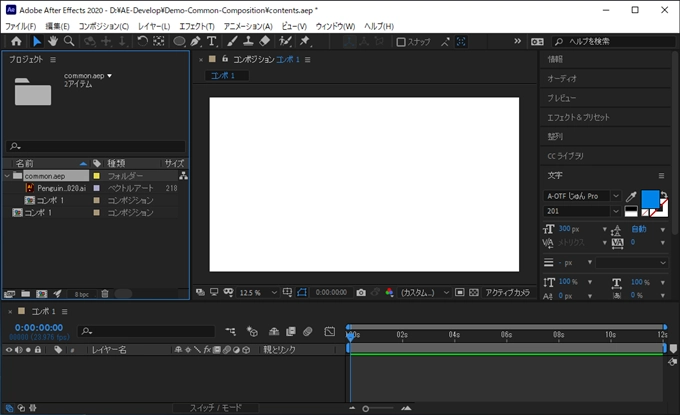This screenshot has height=415, width=680.
Task: Toggle transparency grid in viewer
Action: (x=474, y=293)
